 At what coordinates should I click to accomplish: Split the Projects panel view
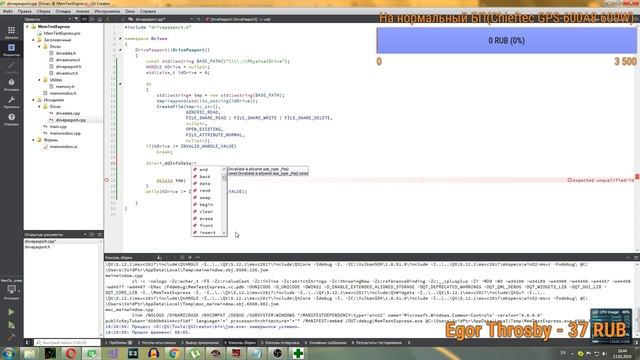click(92, 19)
